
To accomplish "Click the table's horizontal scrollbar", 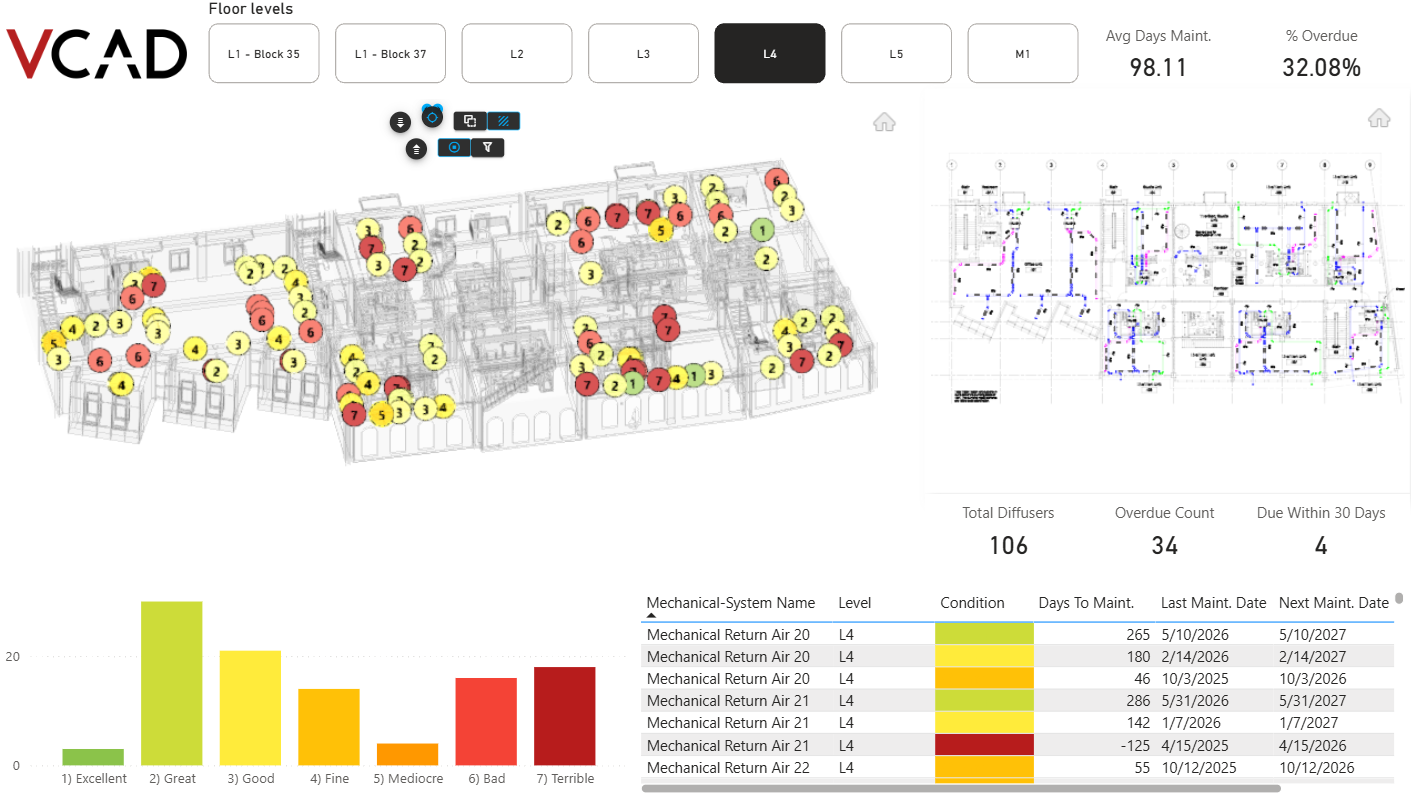I will point(961,788).
